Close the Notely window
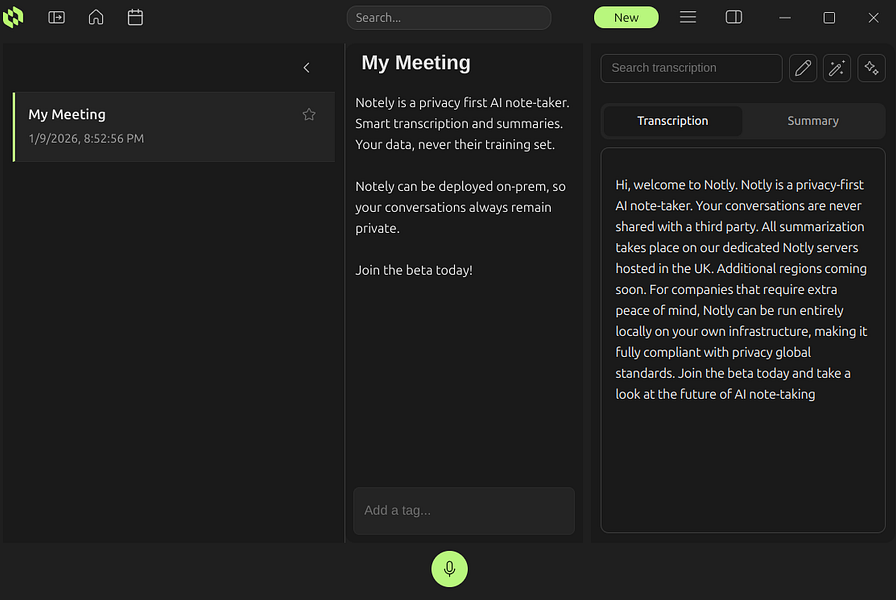The image size is (896, 600). [x=874, y=18]
